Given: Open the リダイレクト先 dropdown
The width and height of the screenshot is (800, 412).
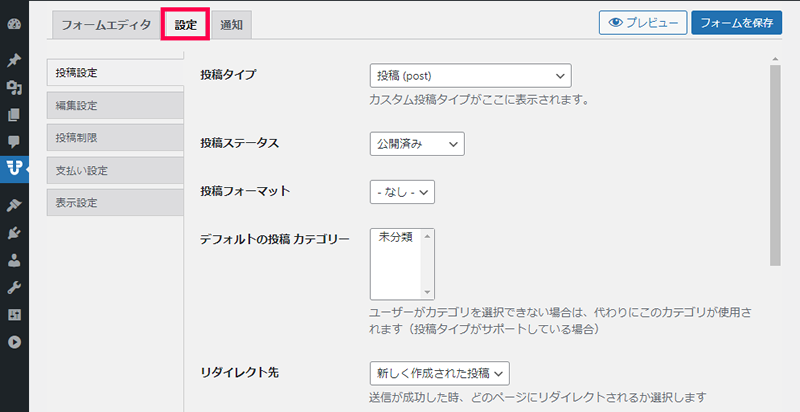Looking at the screenshot, I should coord(439,373).
